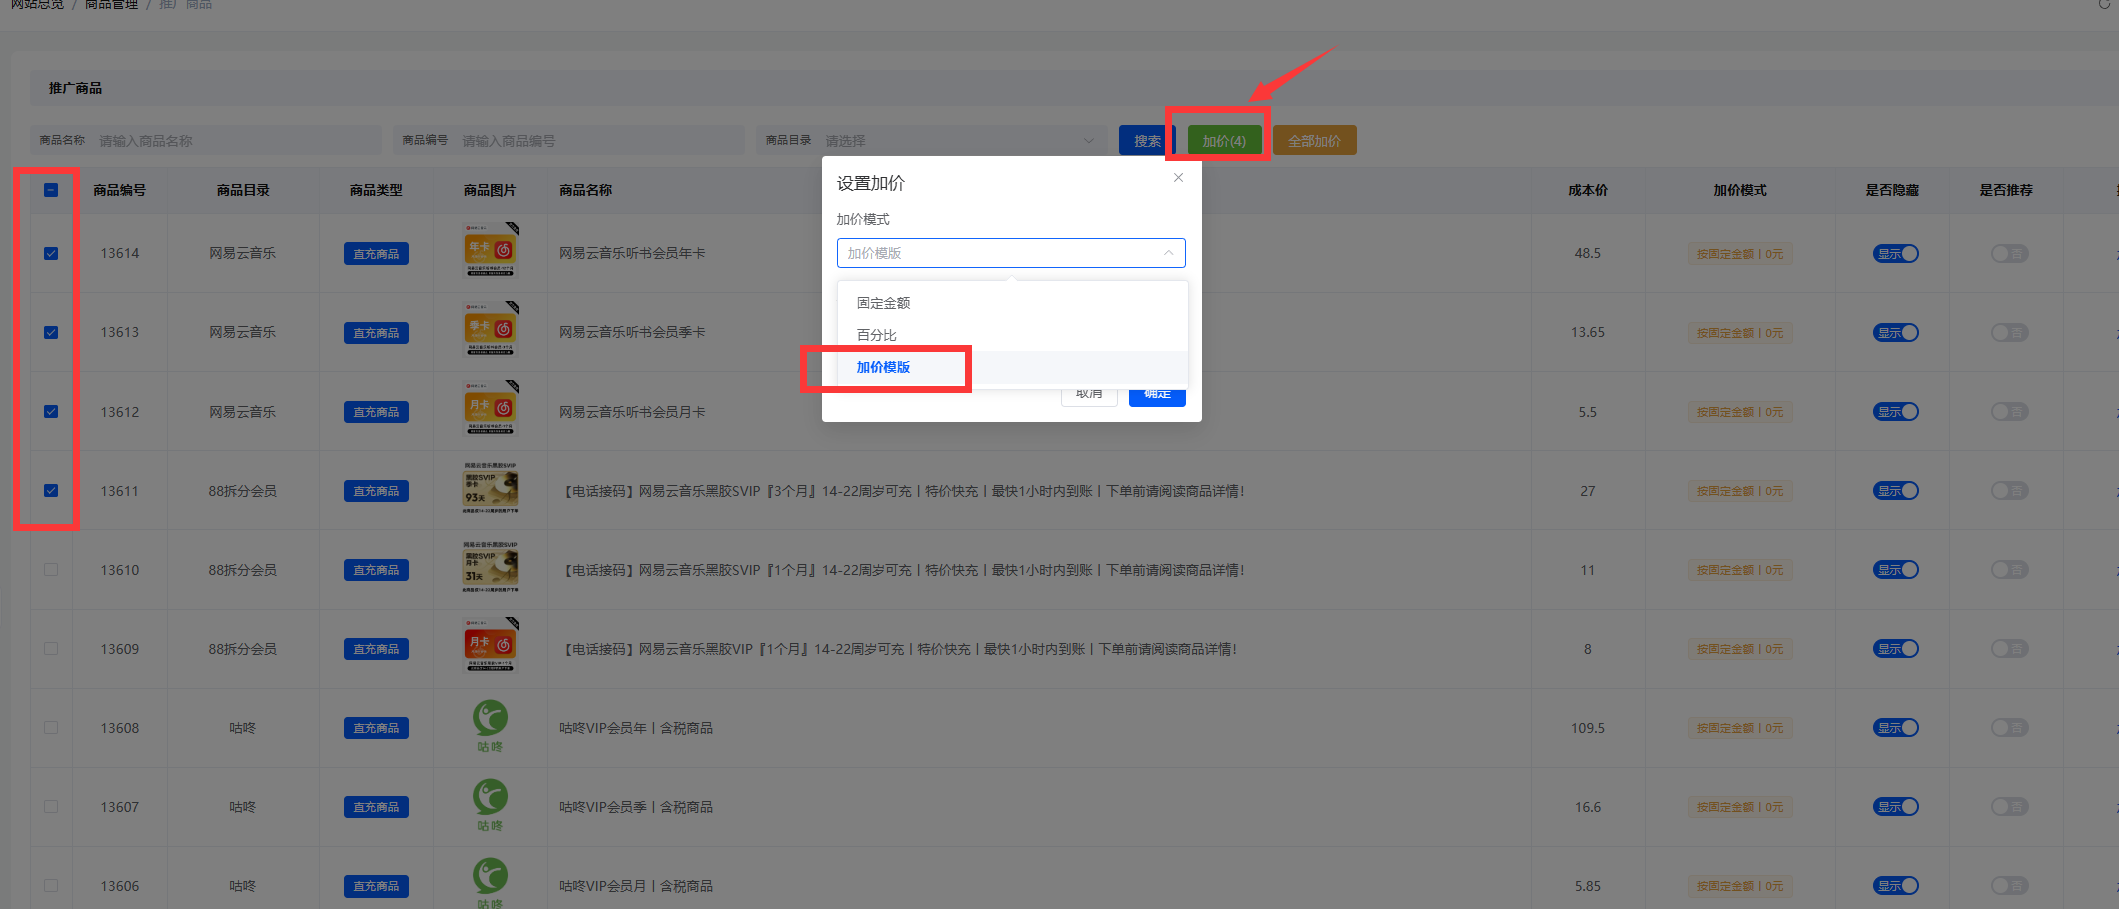The height and width of the screenshot is (909, 2119).
Task: Toggle 显示 switch for product 13613
Action: tap(1895, 333)
